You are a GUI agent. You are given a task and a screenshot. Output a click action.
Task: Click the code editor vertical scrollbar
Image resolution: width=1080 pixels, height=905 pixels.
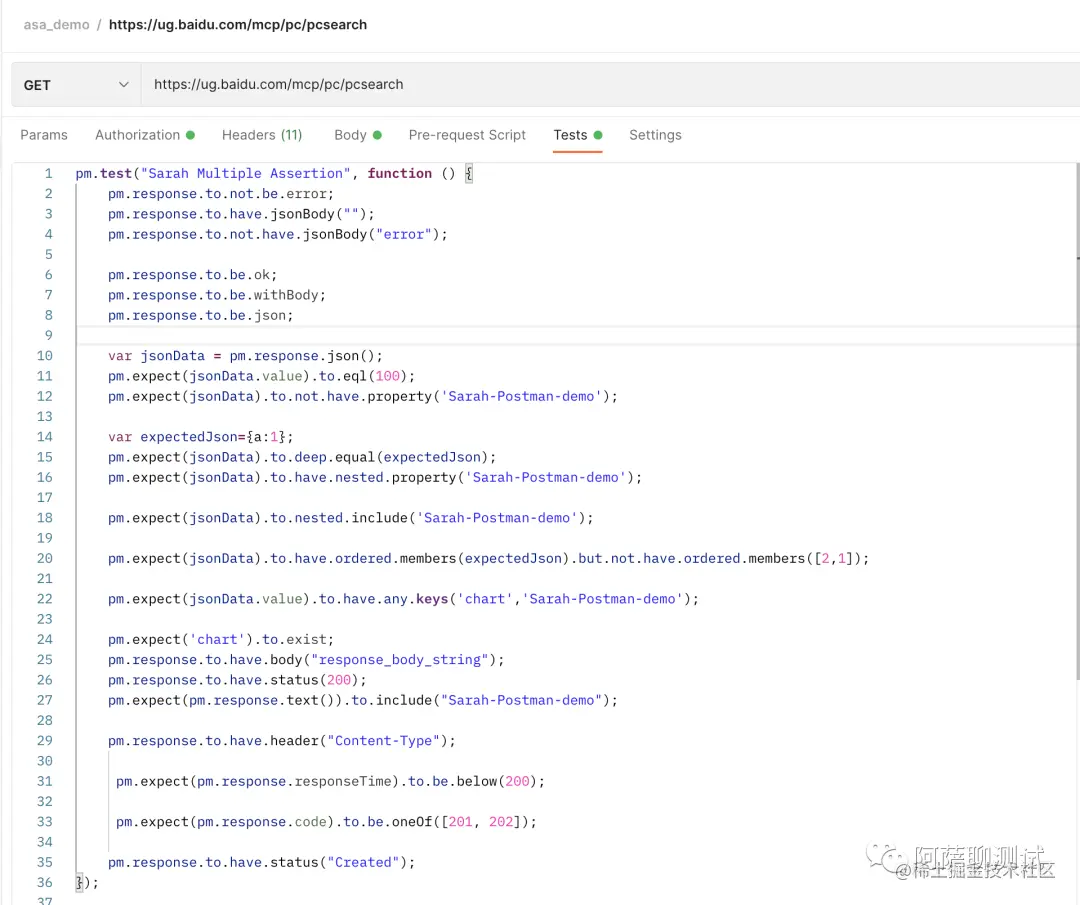[x=1077, y=422]
